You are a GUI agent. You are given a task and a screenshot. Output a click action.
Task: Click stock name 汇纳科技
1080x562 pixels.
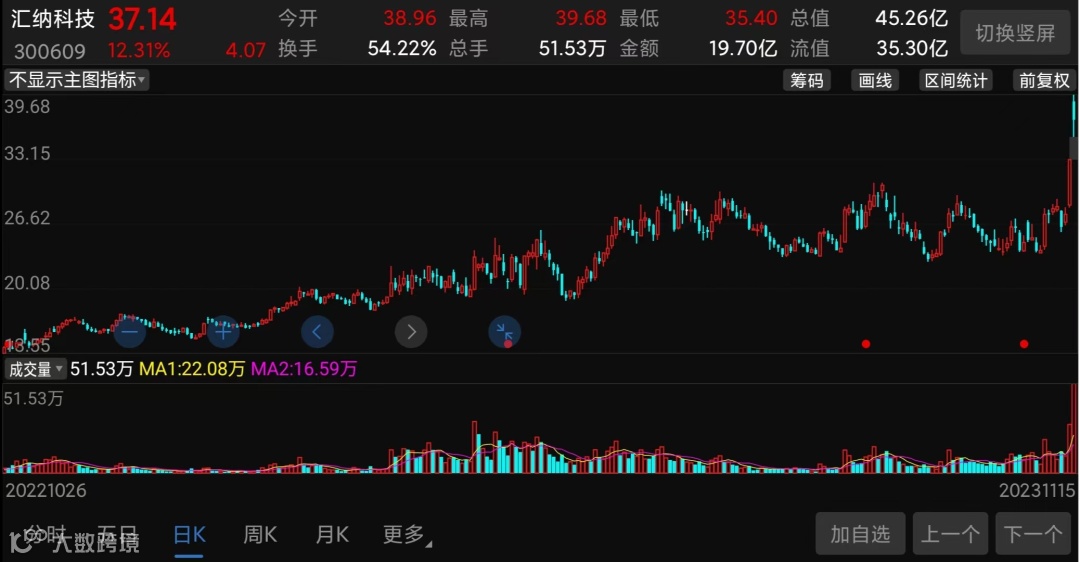click(53, 19)
